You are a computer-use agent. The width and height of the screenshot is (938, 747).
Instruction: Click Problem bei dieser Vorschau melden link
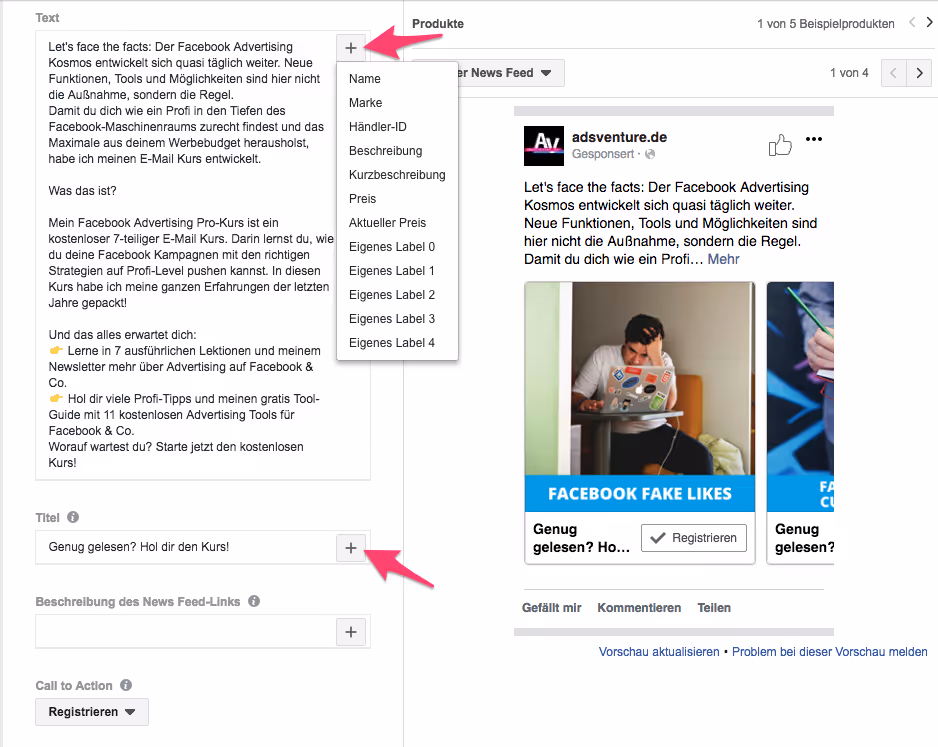[830, 652]
